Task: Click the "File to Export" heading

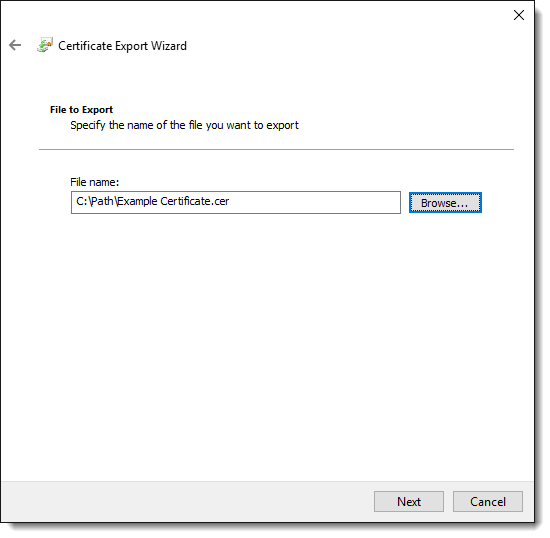Action: click(81, 110)
